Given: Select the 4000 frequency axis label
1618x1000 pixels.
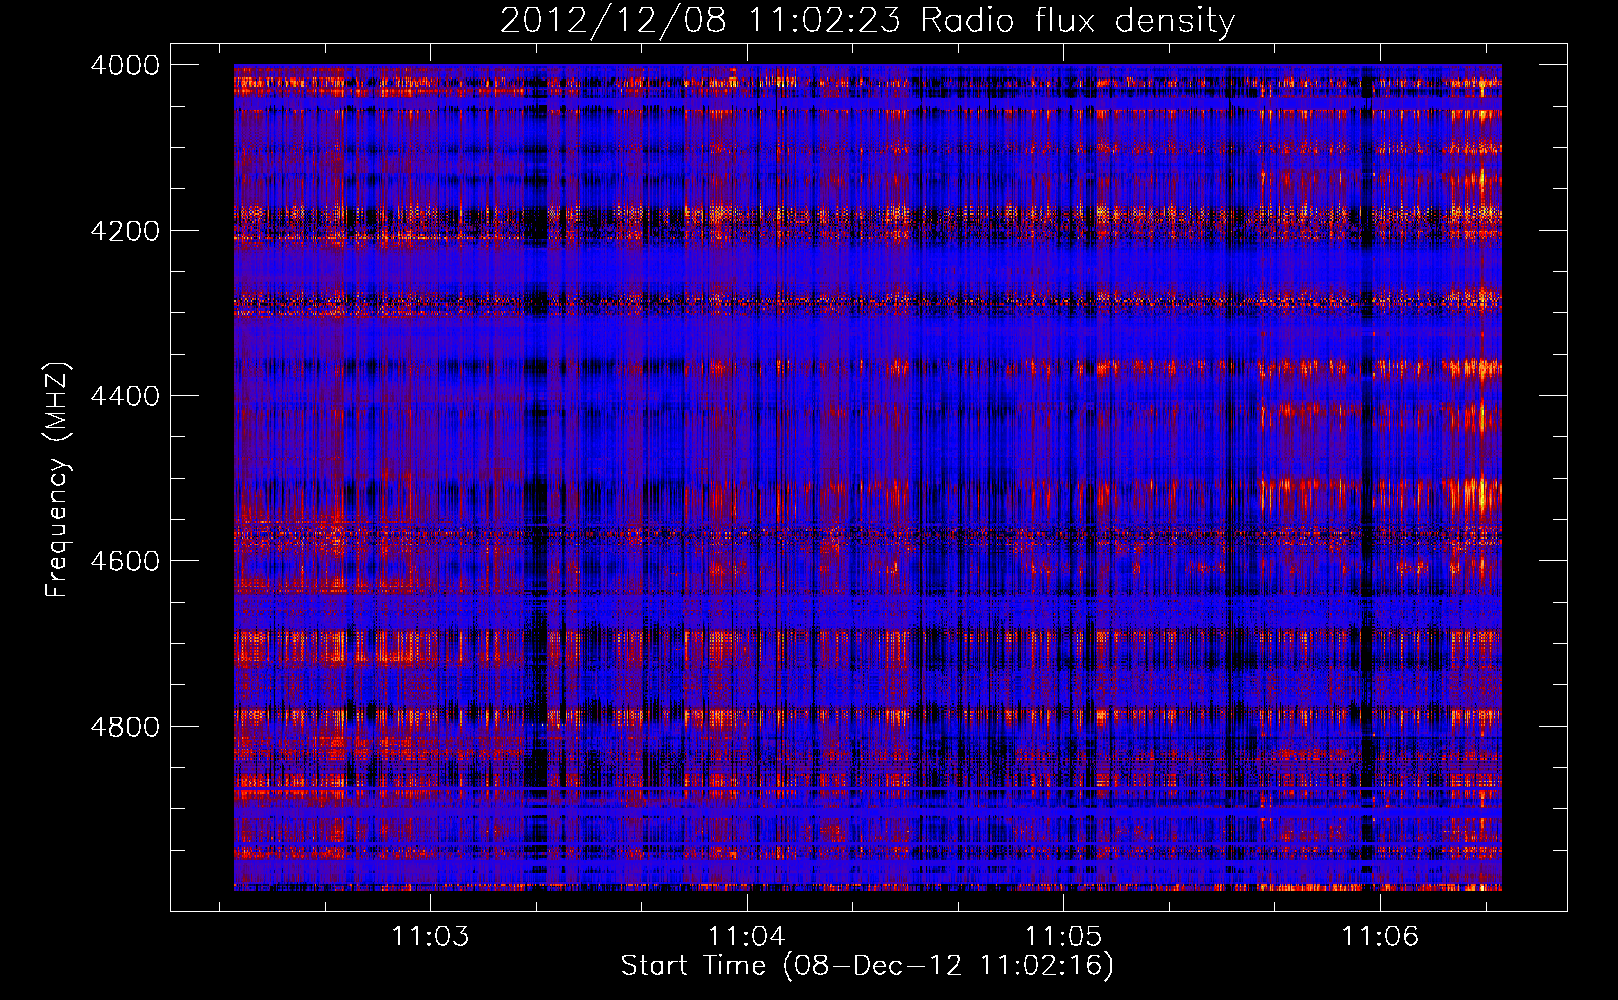Looking at the screenshot, I should tap(125, 65).
